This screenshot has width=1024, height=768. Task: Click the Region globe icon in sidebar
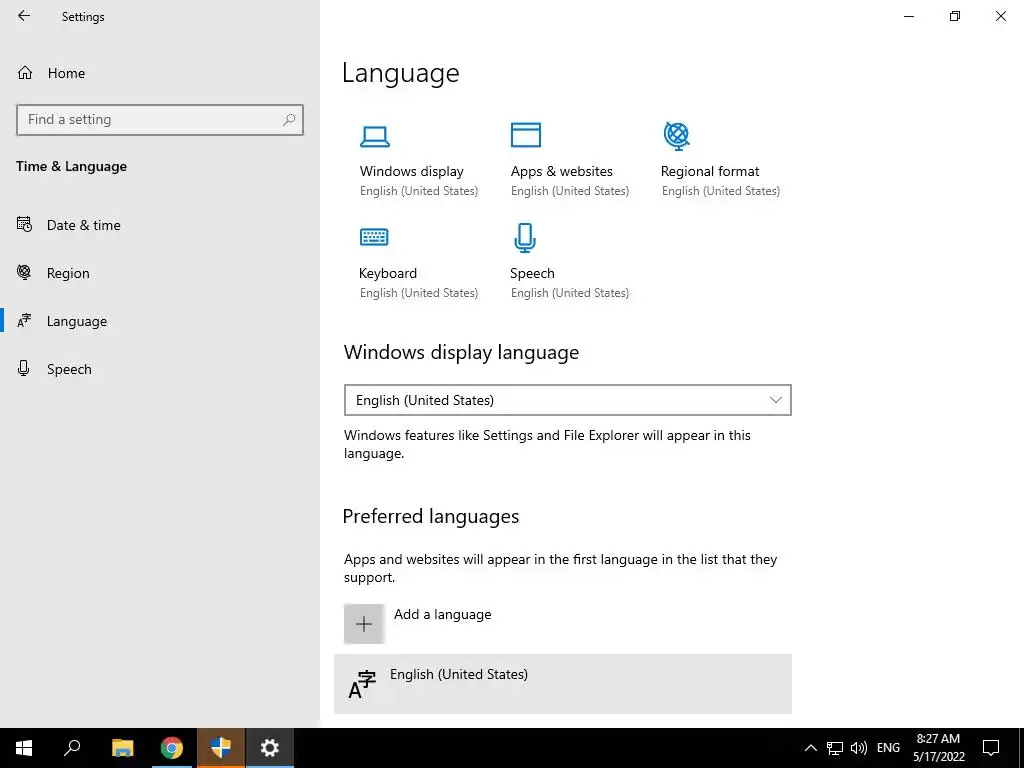24,272
